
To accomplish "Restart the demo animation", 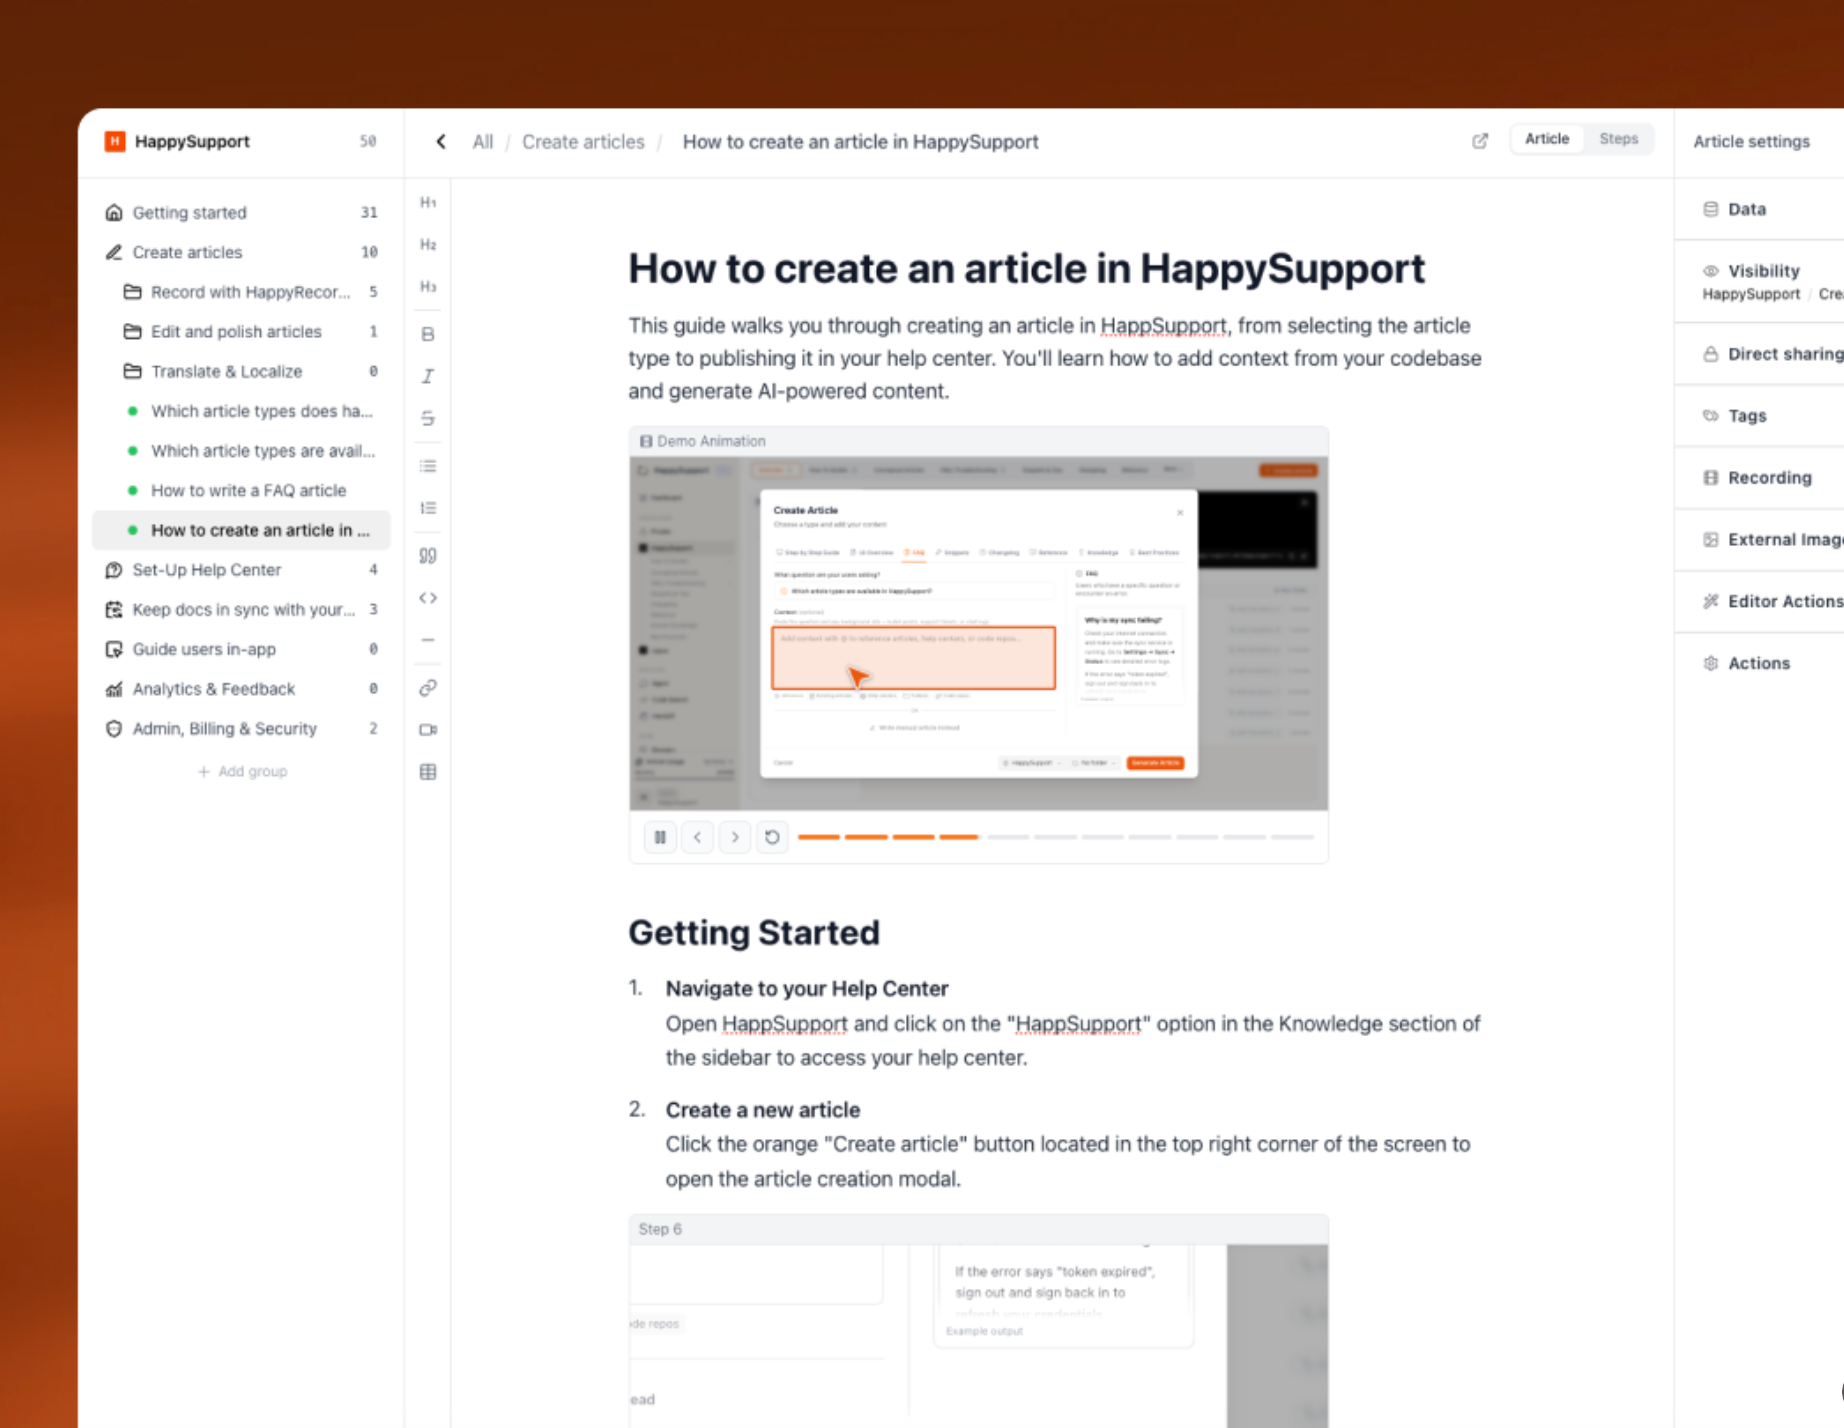I will [772, 837].
